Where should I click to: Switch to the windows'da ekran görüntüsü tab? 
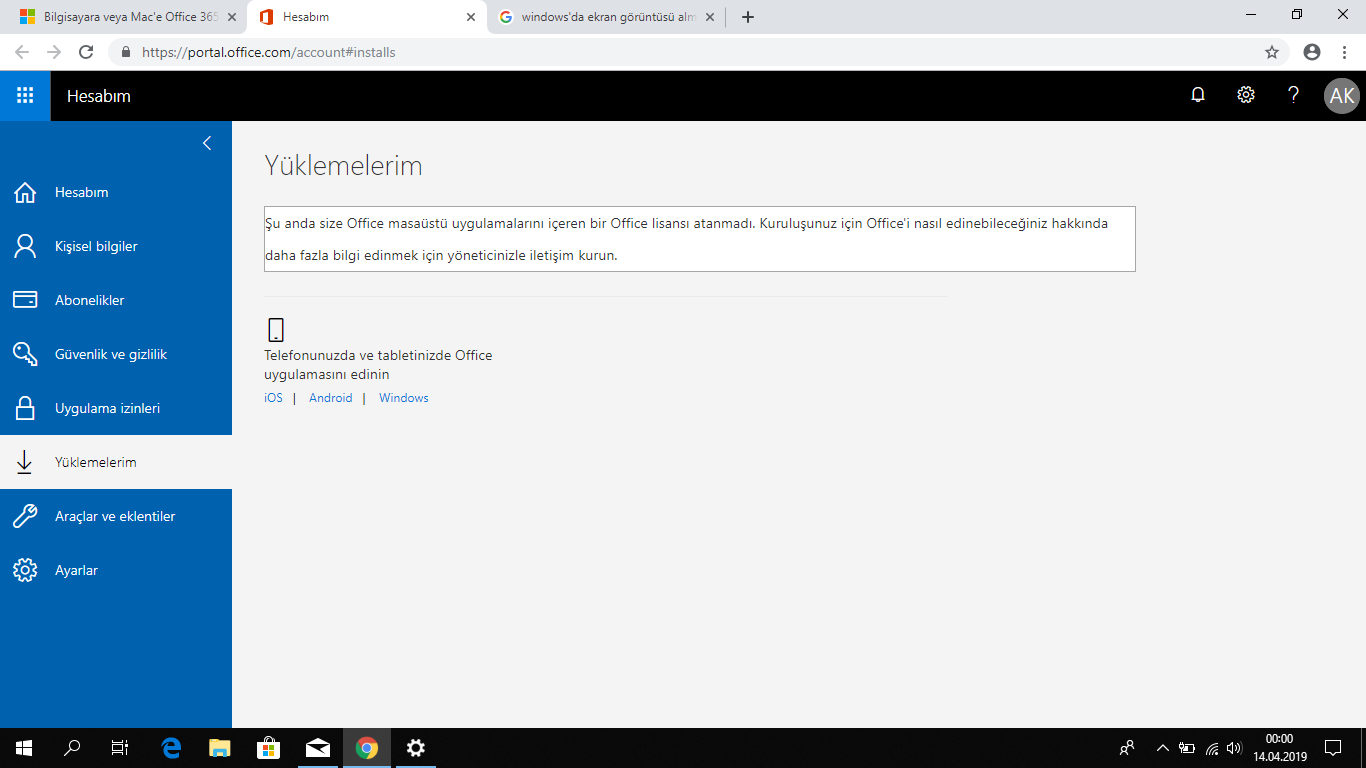point(608,17)
